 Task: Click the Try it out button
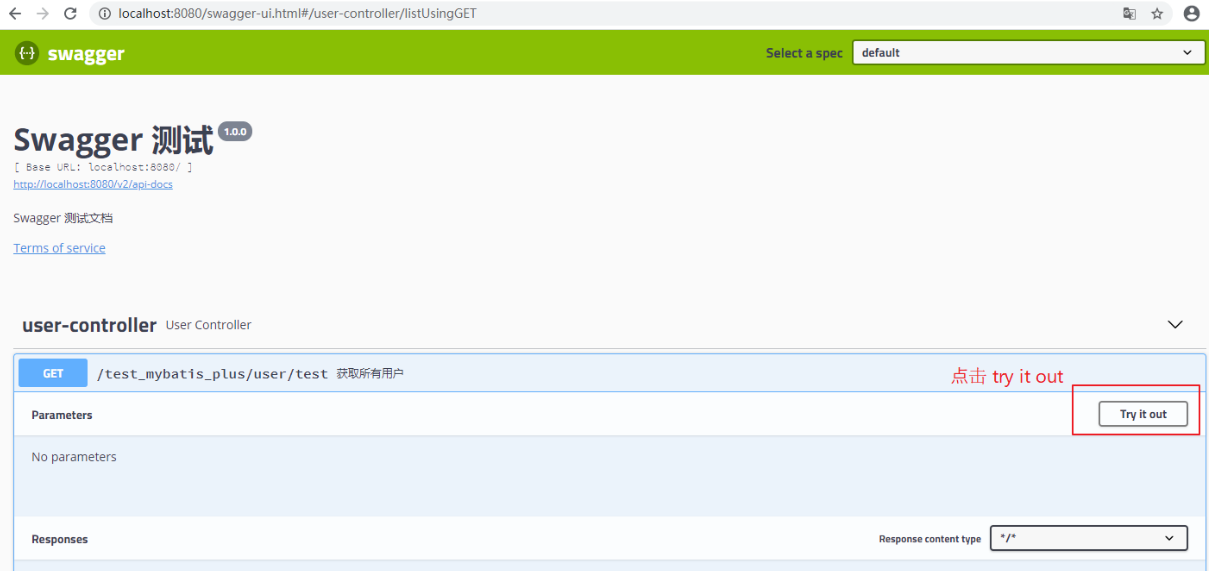tap(1143, 414)
